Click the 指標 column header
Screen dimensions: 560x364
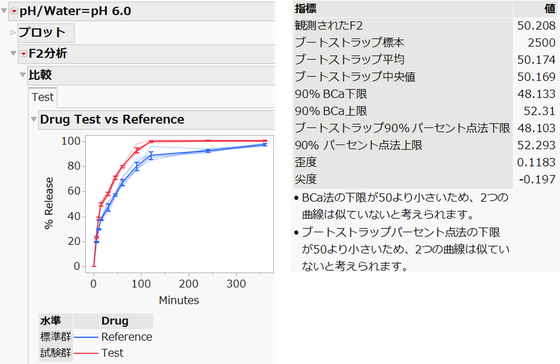pyautogui.click(x=306, y=9)
